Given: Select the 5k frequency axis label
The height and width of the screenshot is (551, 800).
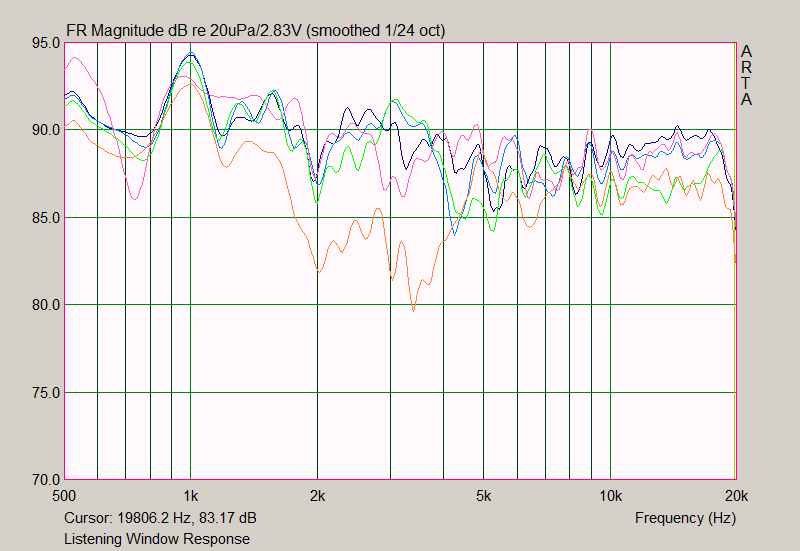Looking at the screenshot, I should click(484, 495).
